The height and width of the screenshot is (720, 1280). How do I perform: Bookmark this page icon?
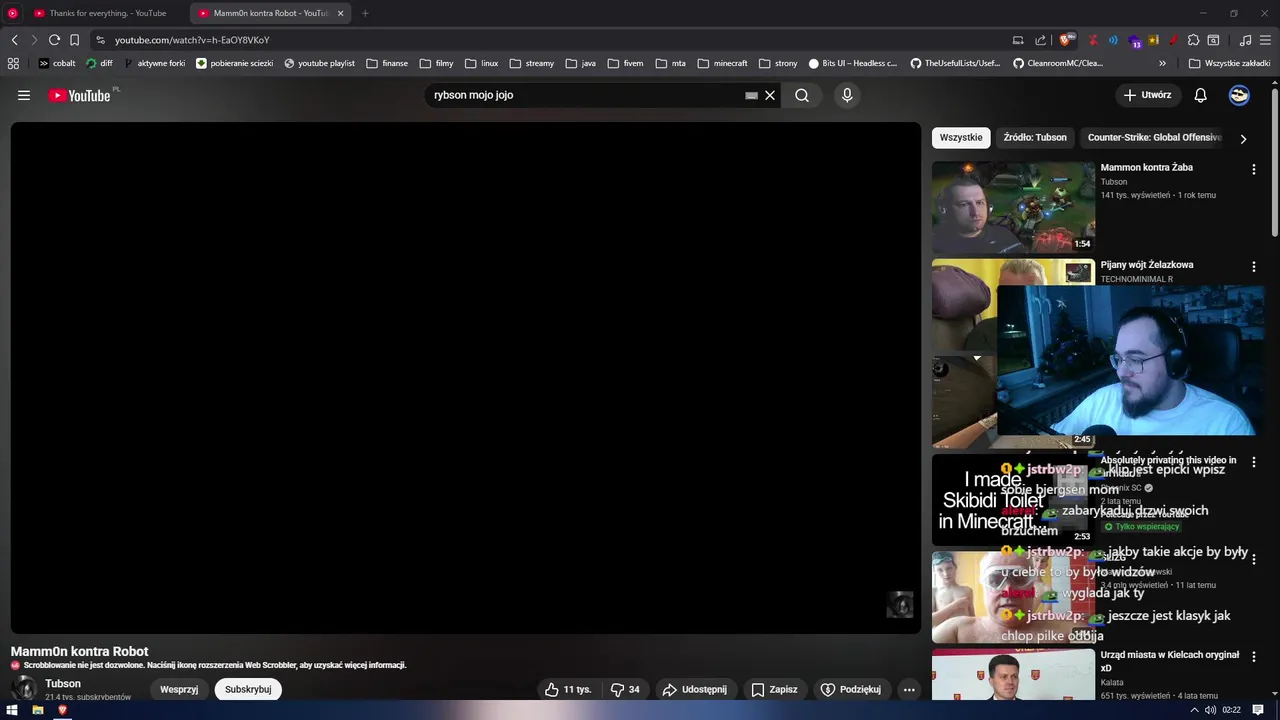[74, 40]
